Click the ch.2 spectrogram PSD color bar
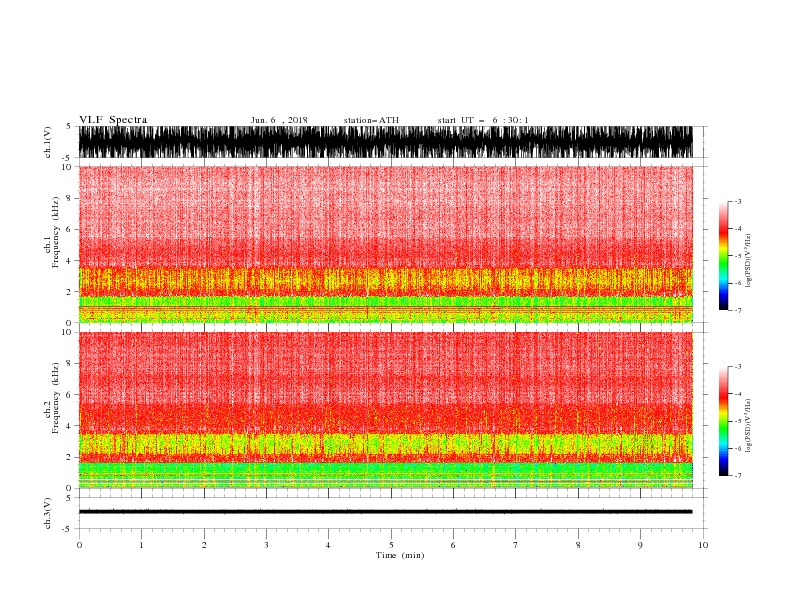 pos(723,421)
